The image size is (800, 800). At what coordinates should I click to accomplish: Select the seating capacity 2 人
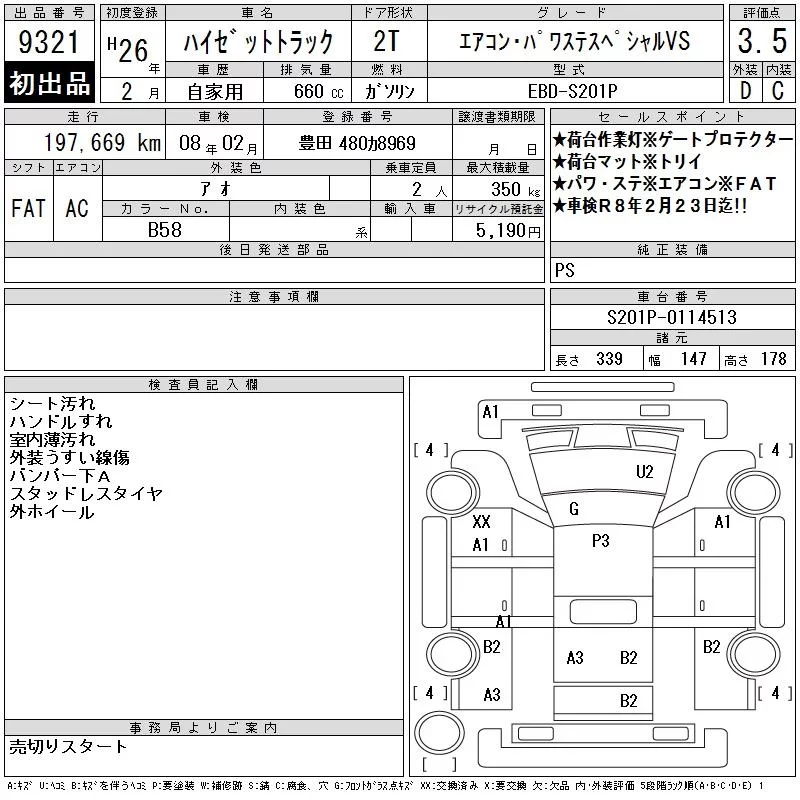[x=429, y=190]
